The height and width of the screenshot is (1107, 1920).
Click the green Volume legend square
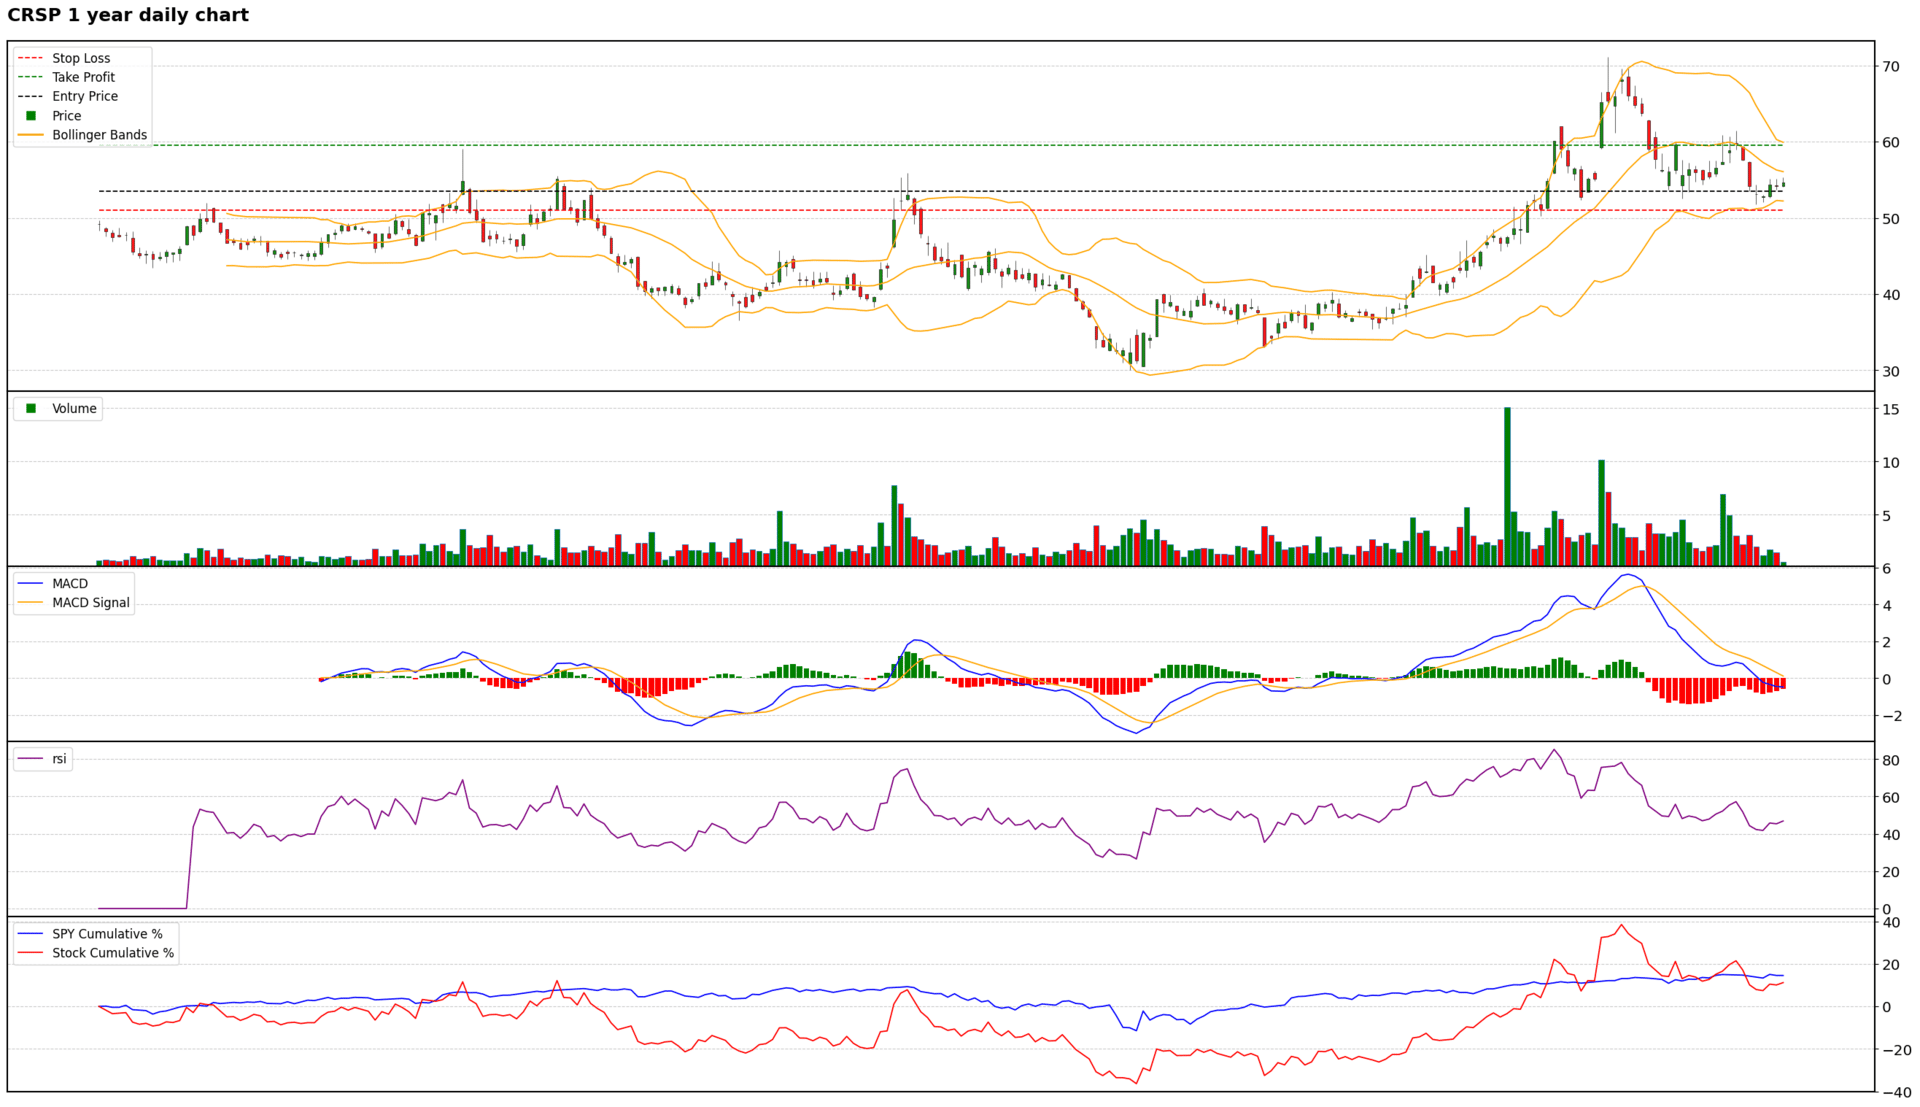point(31,408)
